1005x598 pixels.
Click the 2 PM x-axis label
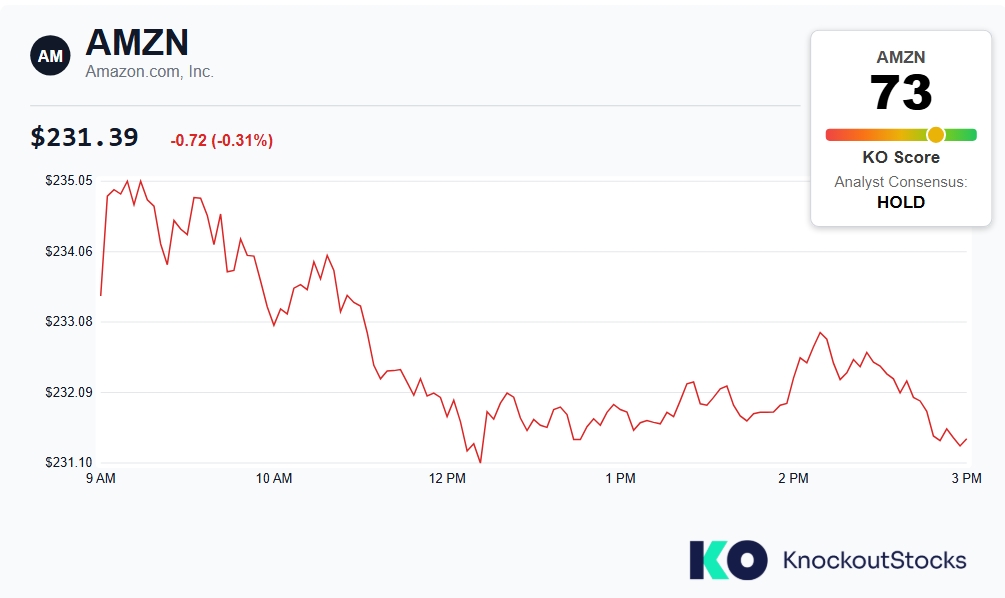pos(793,478)
